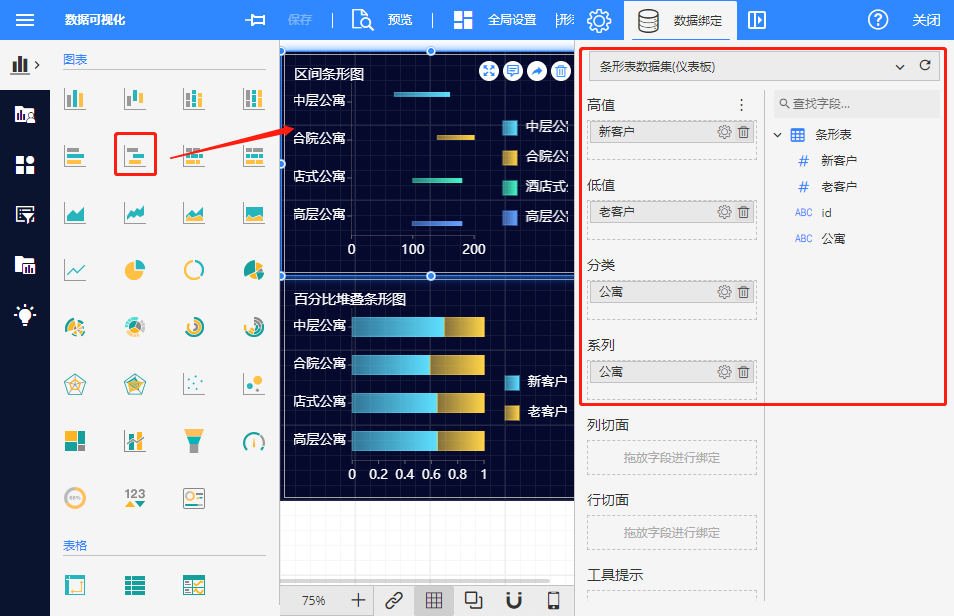The width and height of the screenshot is (954, 616).
Task: Click the 预览 preview button
Action: tap(383, 20)
